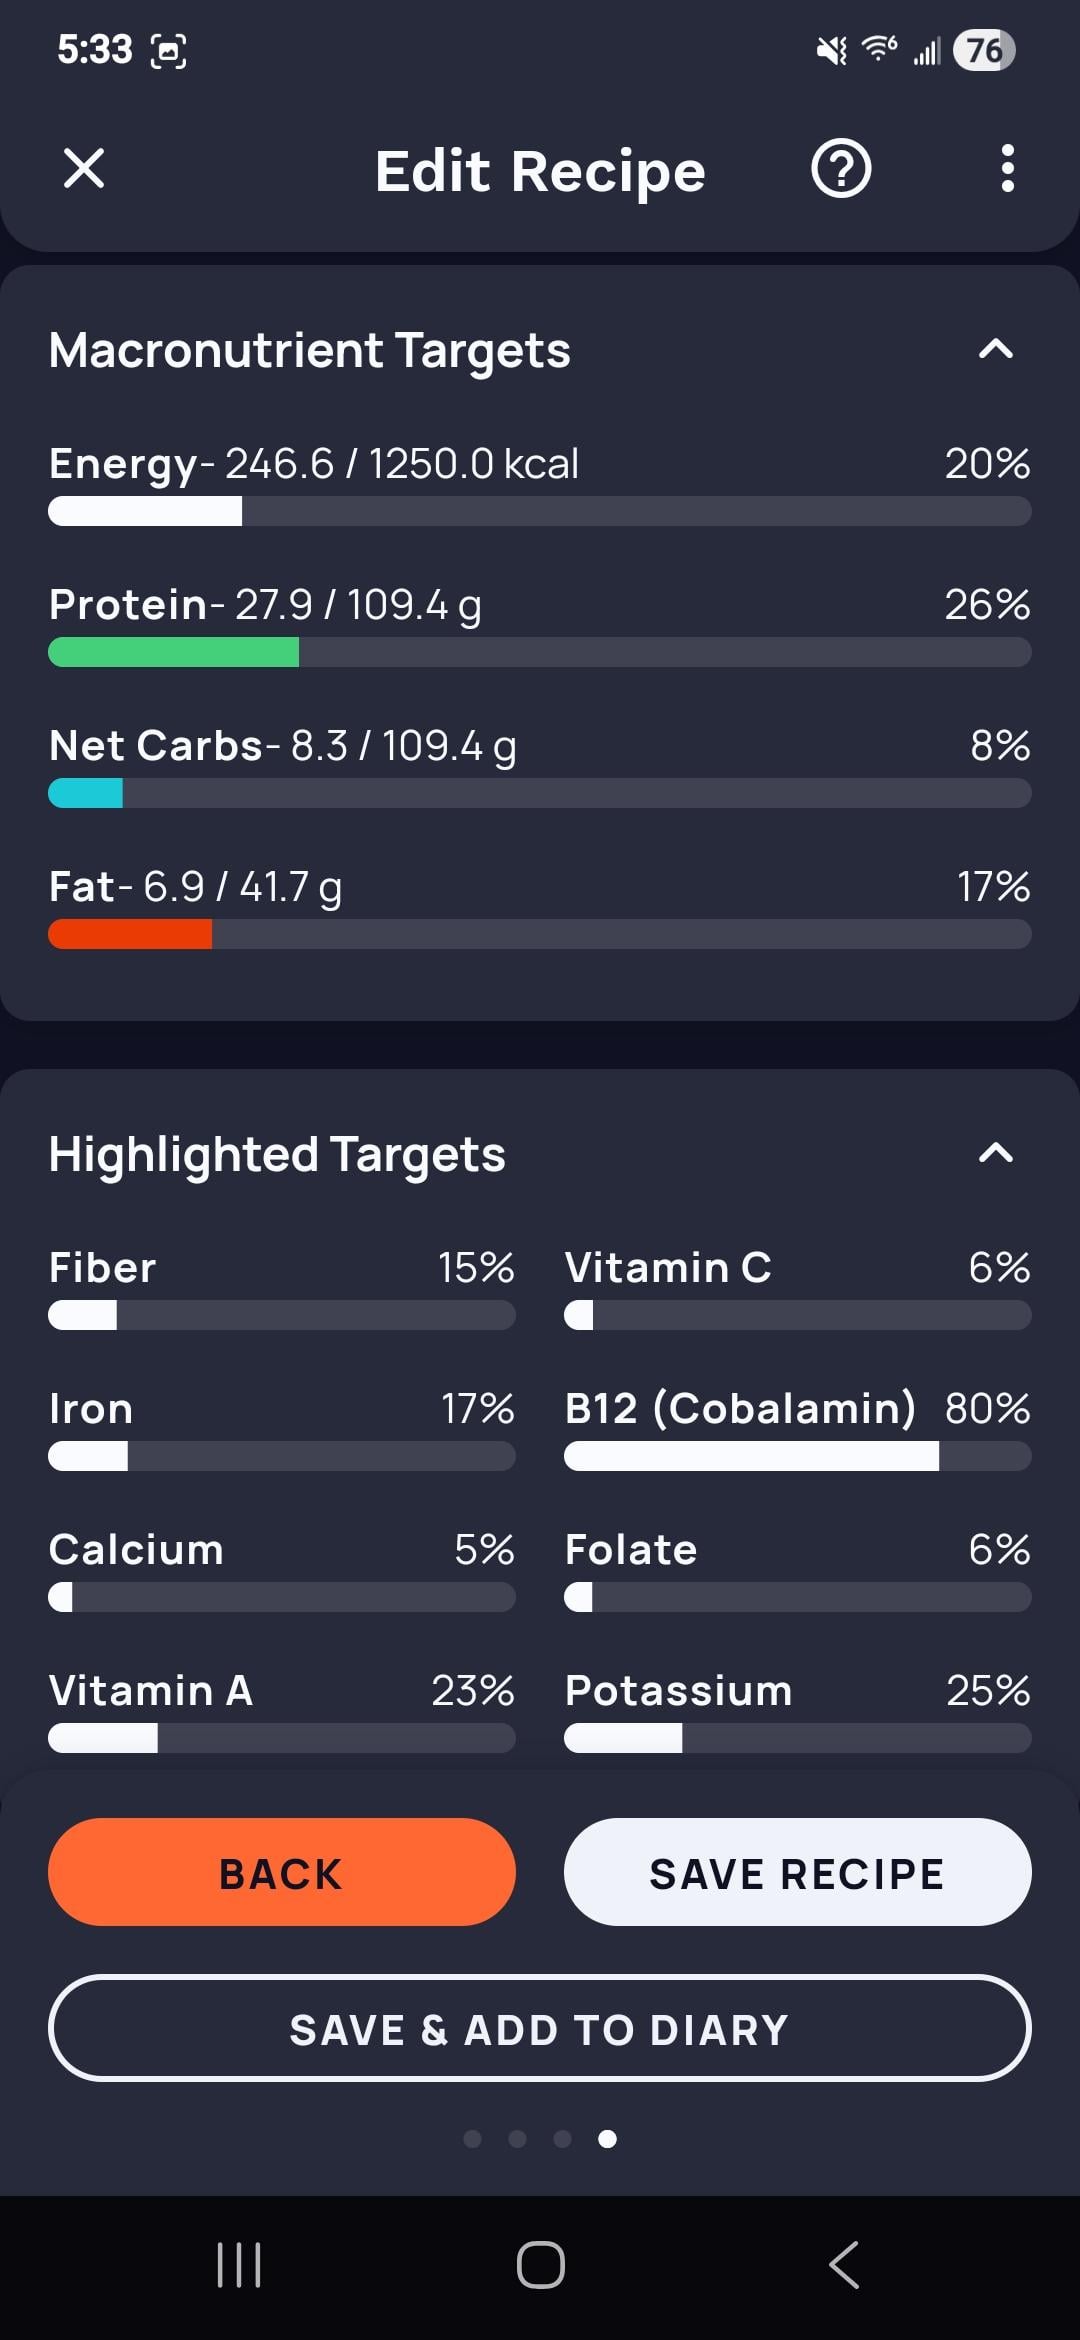1080x2340 pixels.
Task: Open the three-dot overflow menu
Action: tap(1007, 168)
